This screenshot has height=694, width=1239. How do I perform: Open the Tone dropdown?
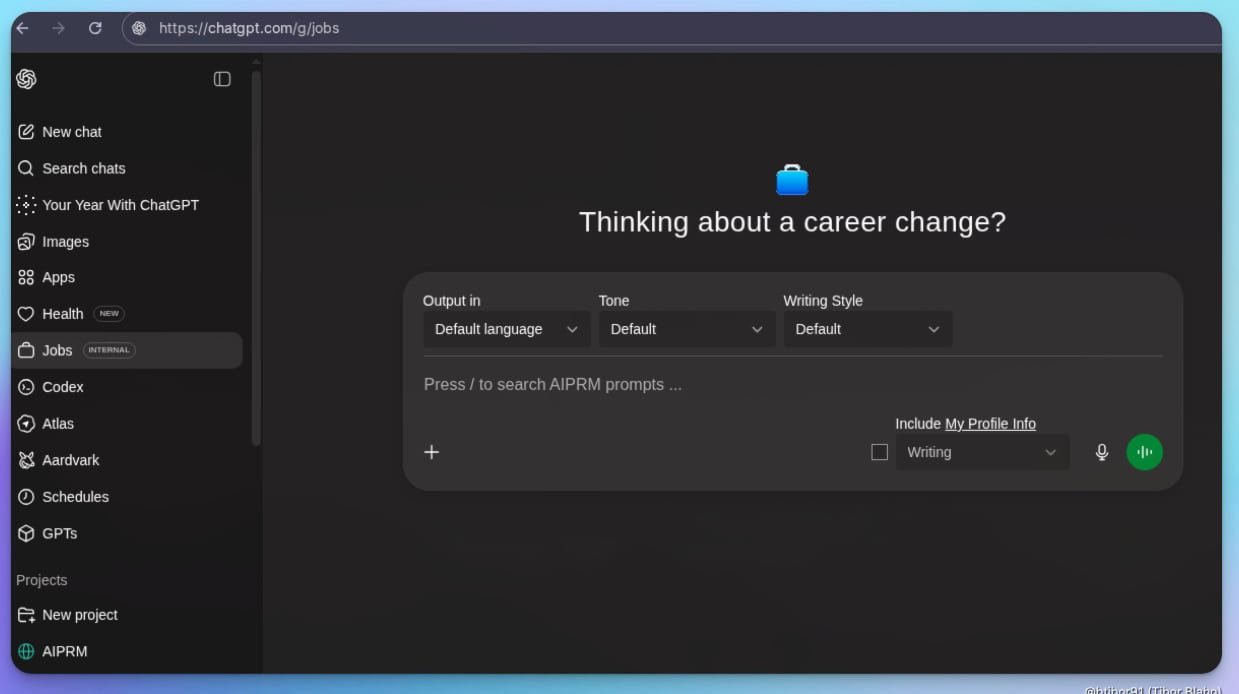(x=686, y=329)
